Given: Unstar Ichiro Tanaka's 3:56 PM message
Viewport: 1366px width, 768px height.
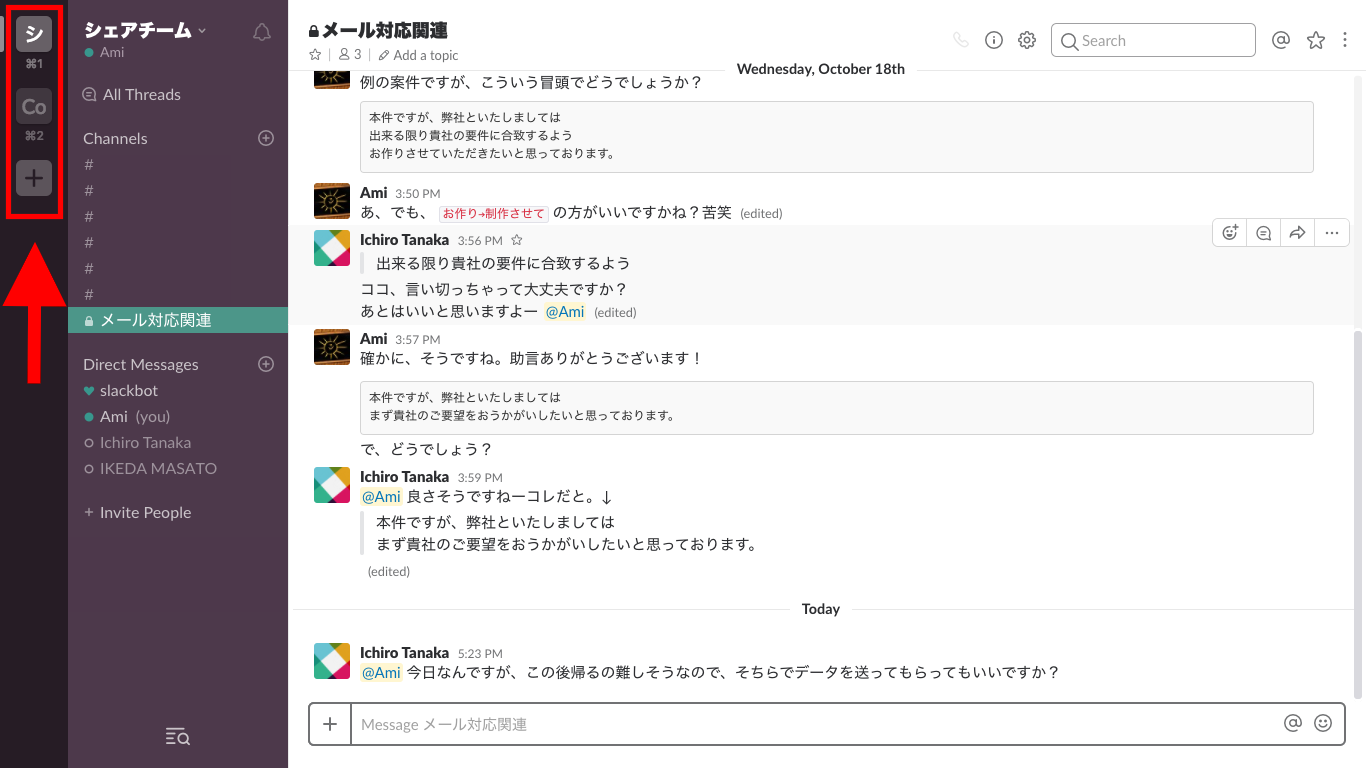Looking at the screenshot, I should 516,240.
